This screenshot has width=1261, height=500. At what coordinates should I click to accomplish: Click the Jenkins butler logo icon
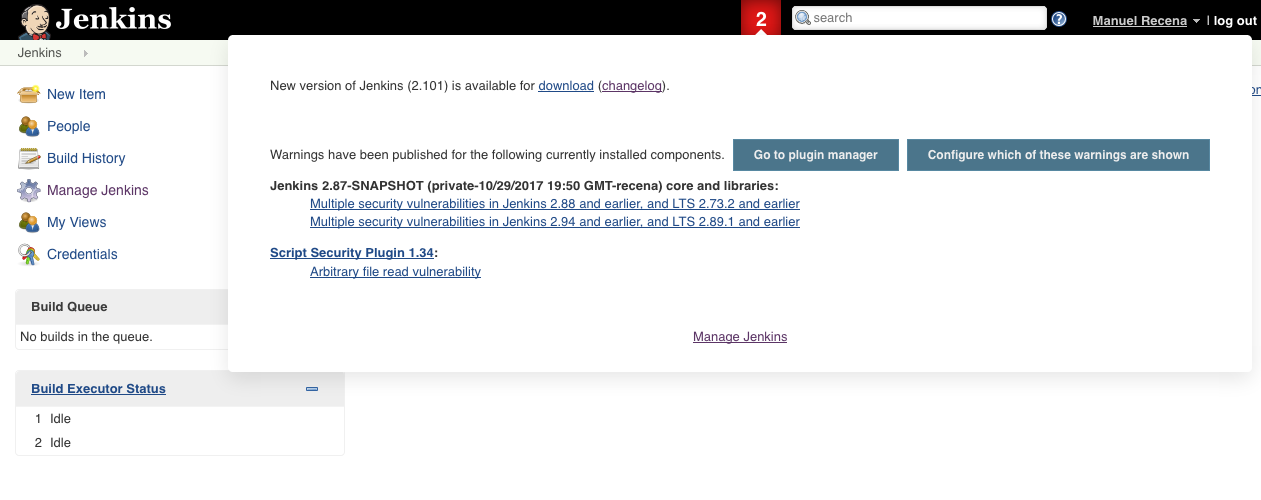click(36, 21)
